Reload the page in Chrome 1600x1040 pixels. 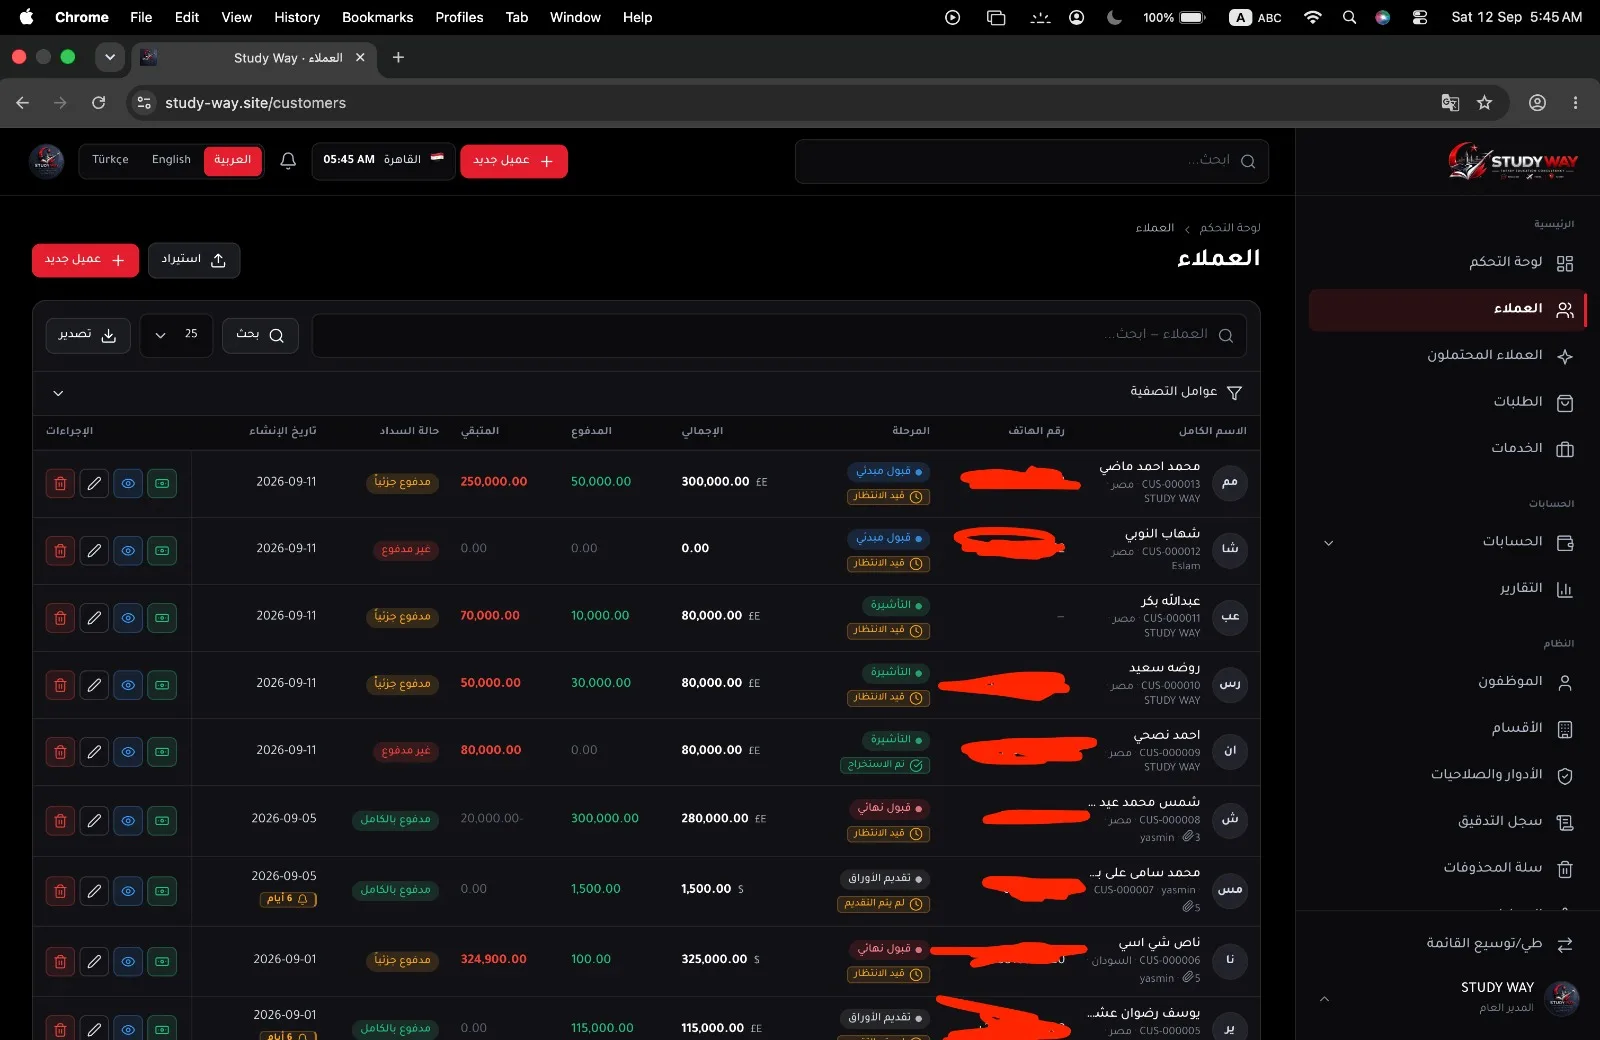pyautogui.click(x=98, y=103)
